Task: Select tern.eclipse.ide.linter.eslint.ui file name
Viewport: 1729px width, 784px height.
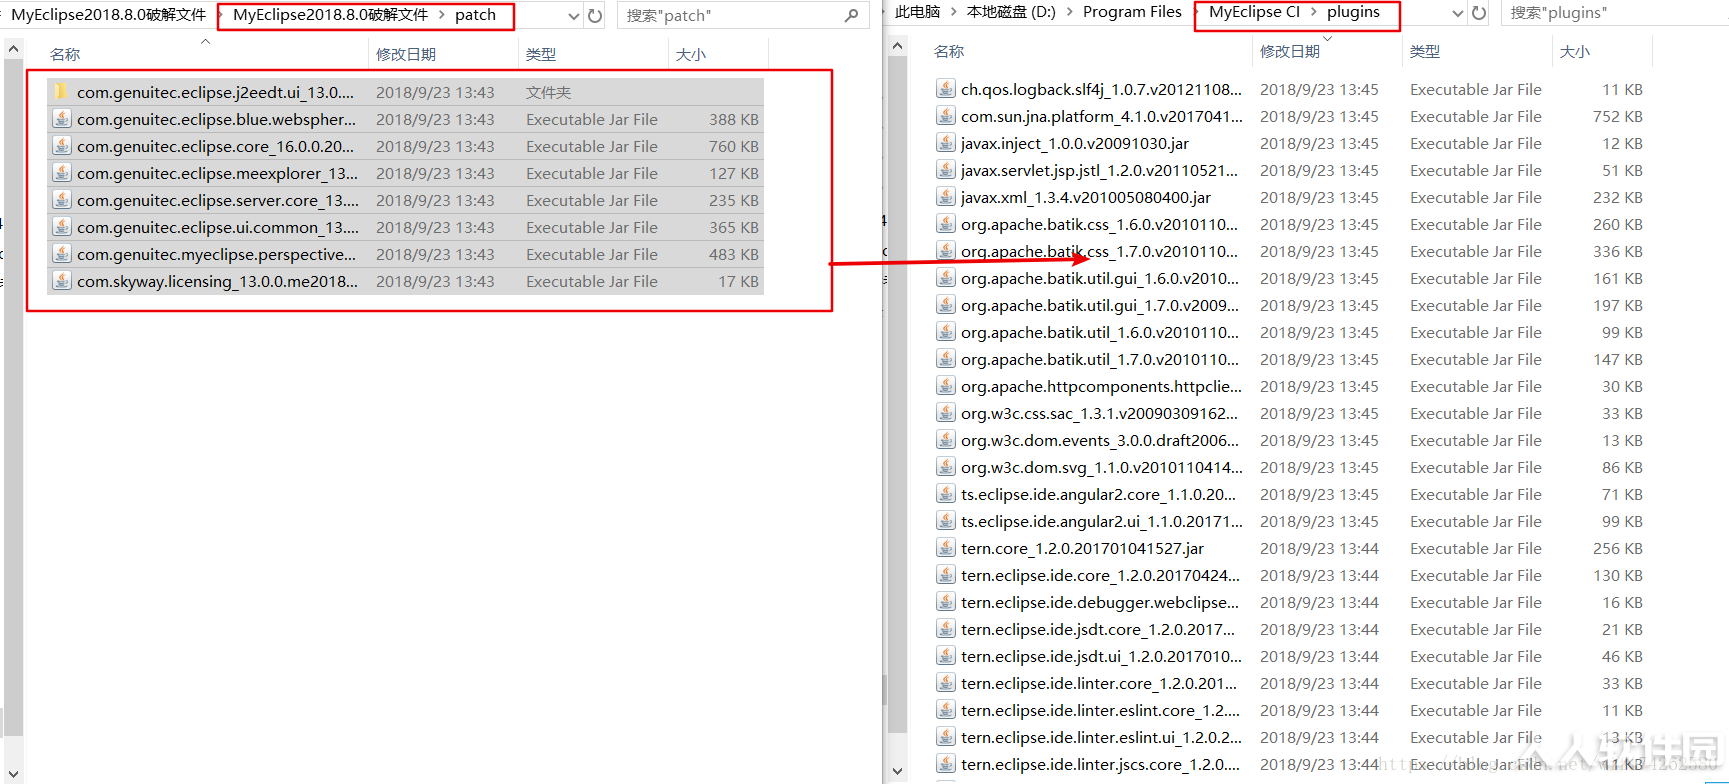Action: (1101, 737)
